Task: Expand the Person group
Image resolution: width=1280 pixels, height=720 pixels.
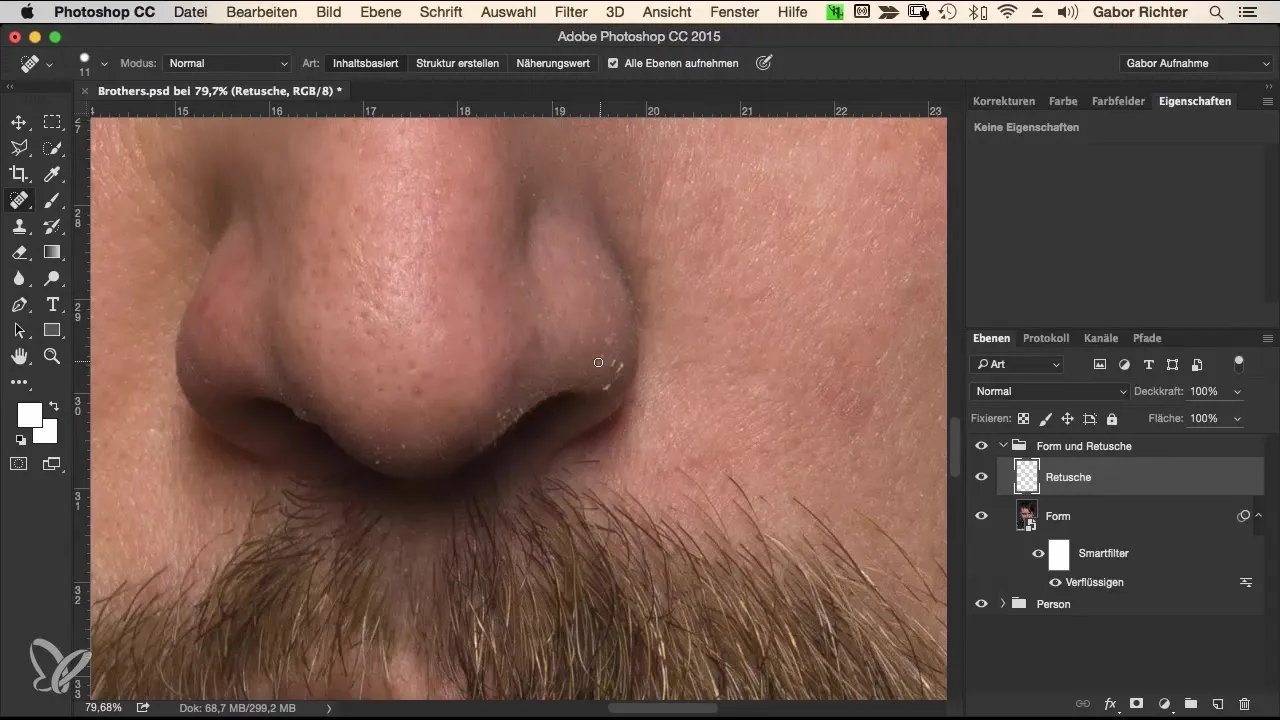Action: point(1003,604)
